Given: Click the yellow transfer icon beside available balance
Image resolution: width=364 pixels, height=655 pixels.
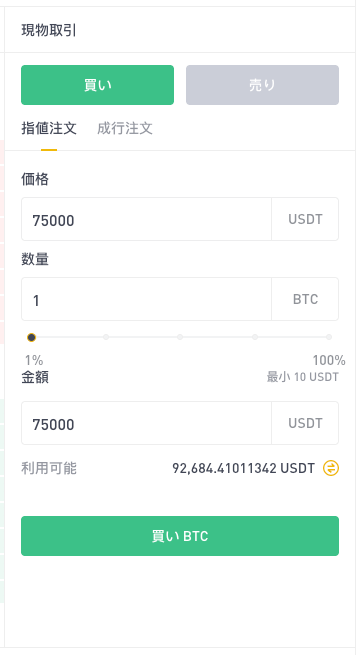Looking at the screenshot, I should point(331,468).
